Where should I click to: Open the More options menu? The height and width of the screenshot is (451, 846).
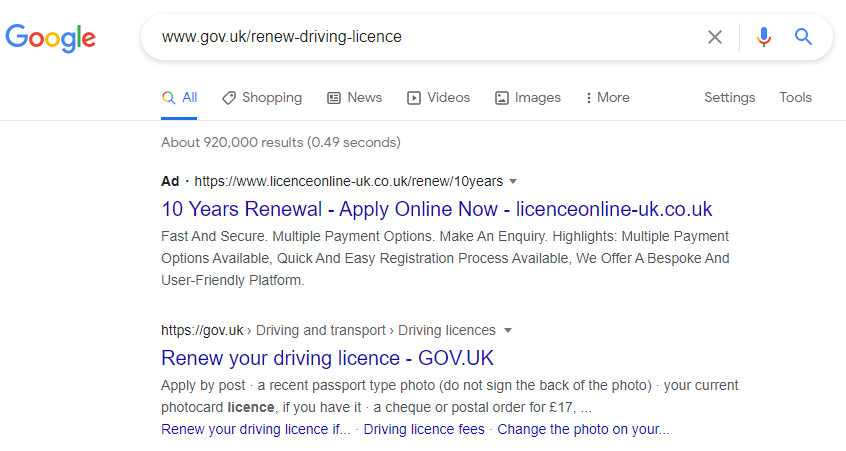[x=607, y=98]
